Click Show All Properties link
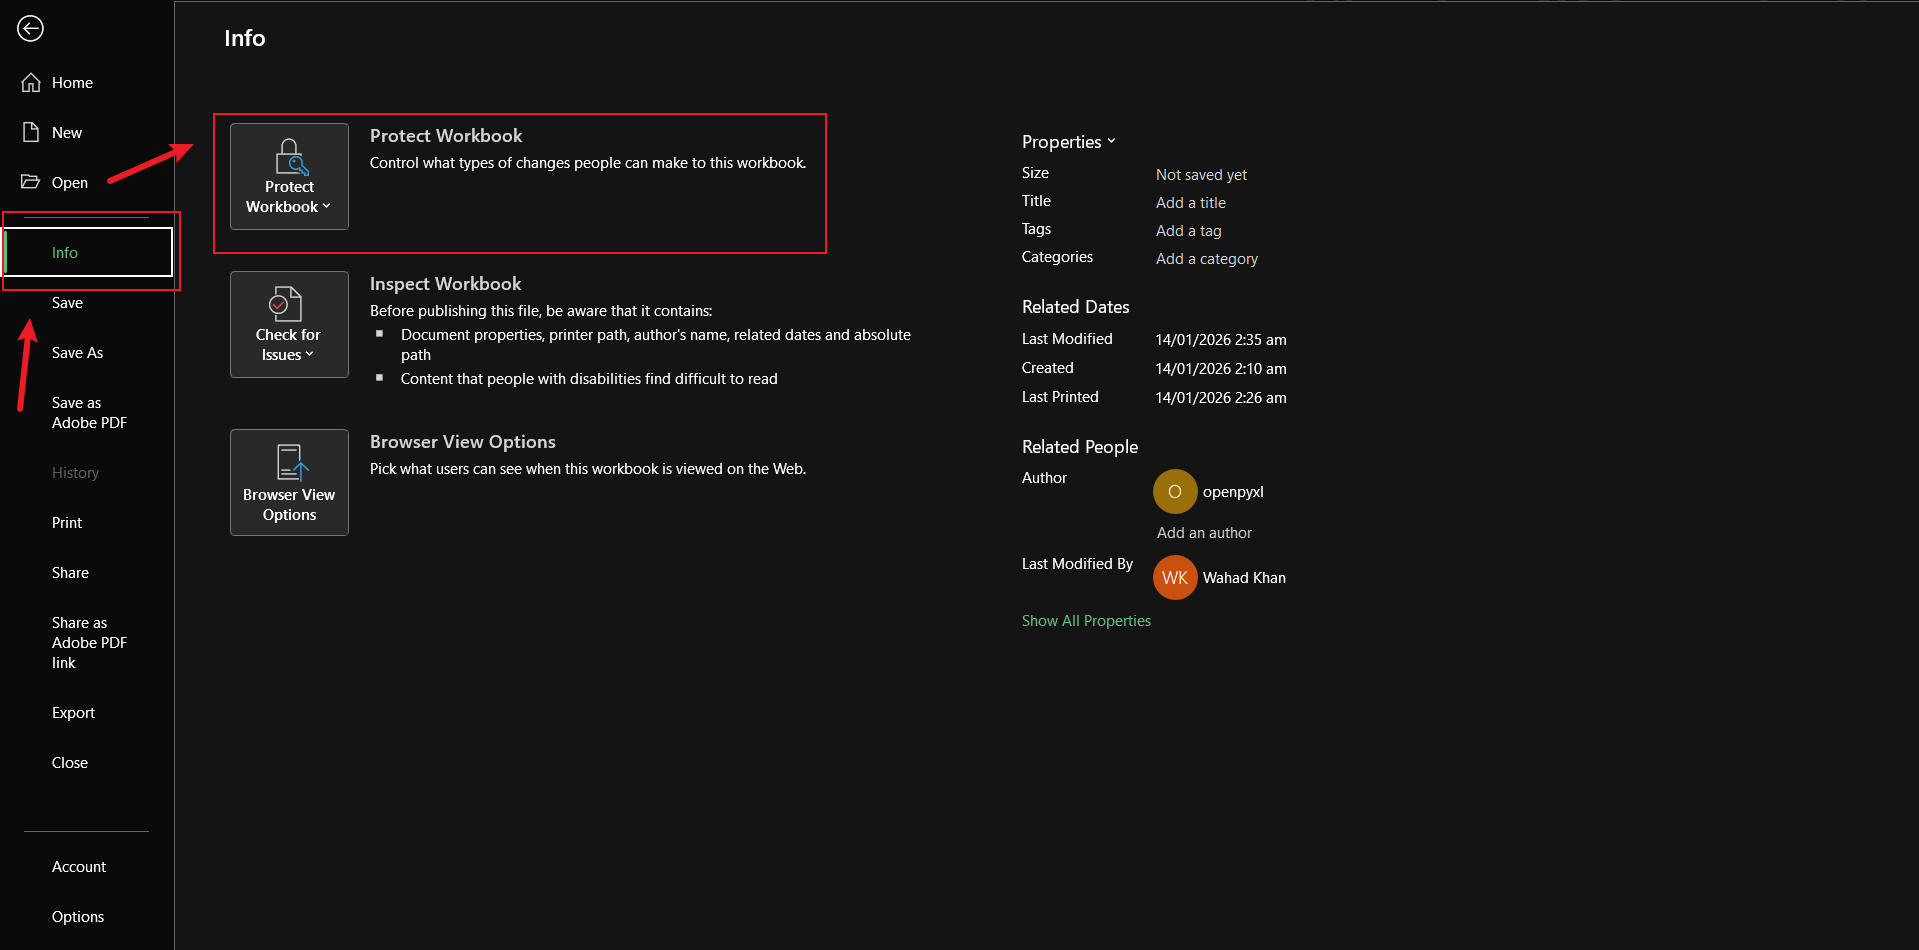This screenshot has height=950, width=1919. click(1086, 621)
